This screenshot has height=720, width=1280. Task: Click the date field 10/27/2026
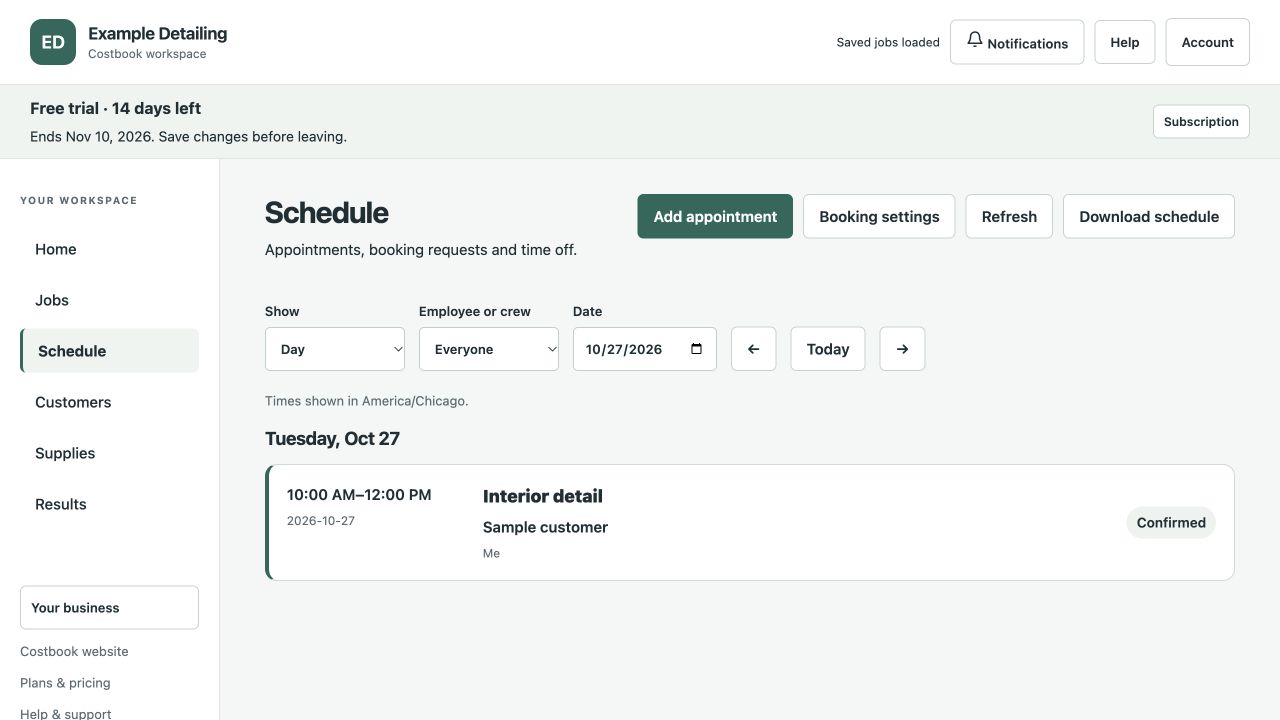645,349
